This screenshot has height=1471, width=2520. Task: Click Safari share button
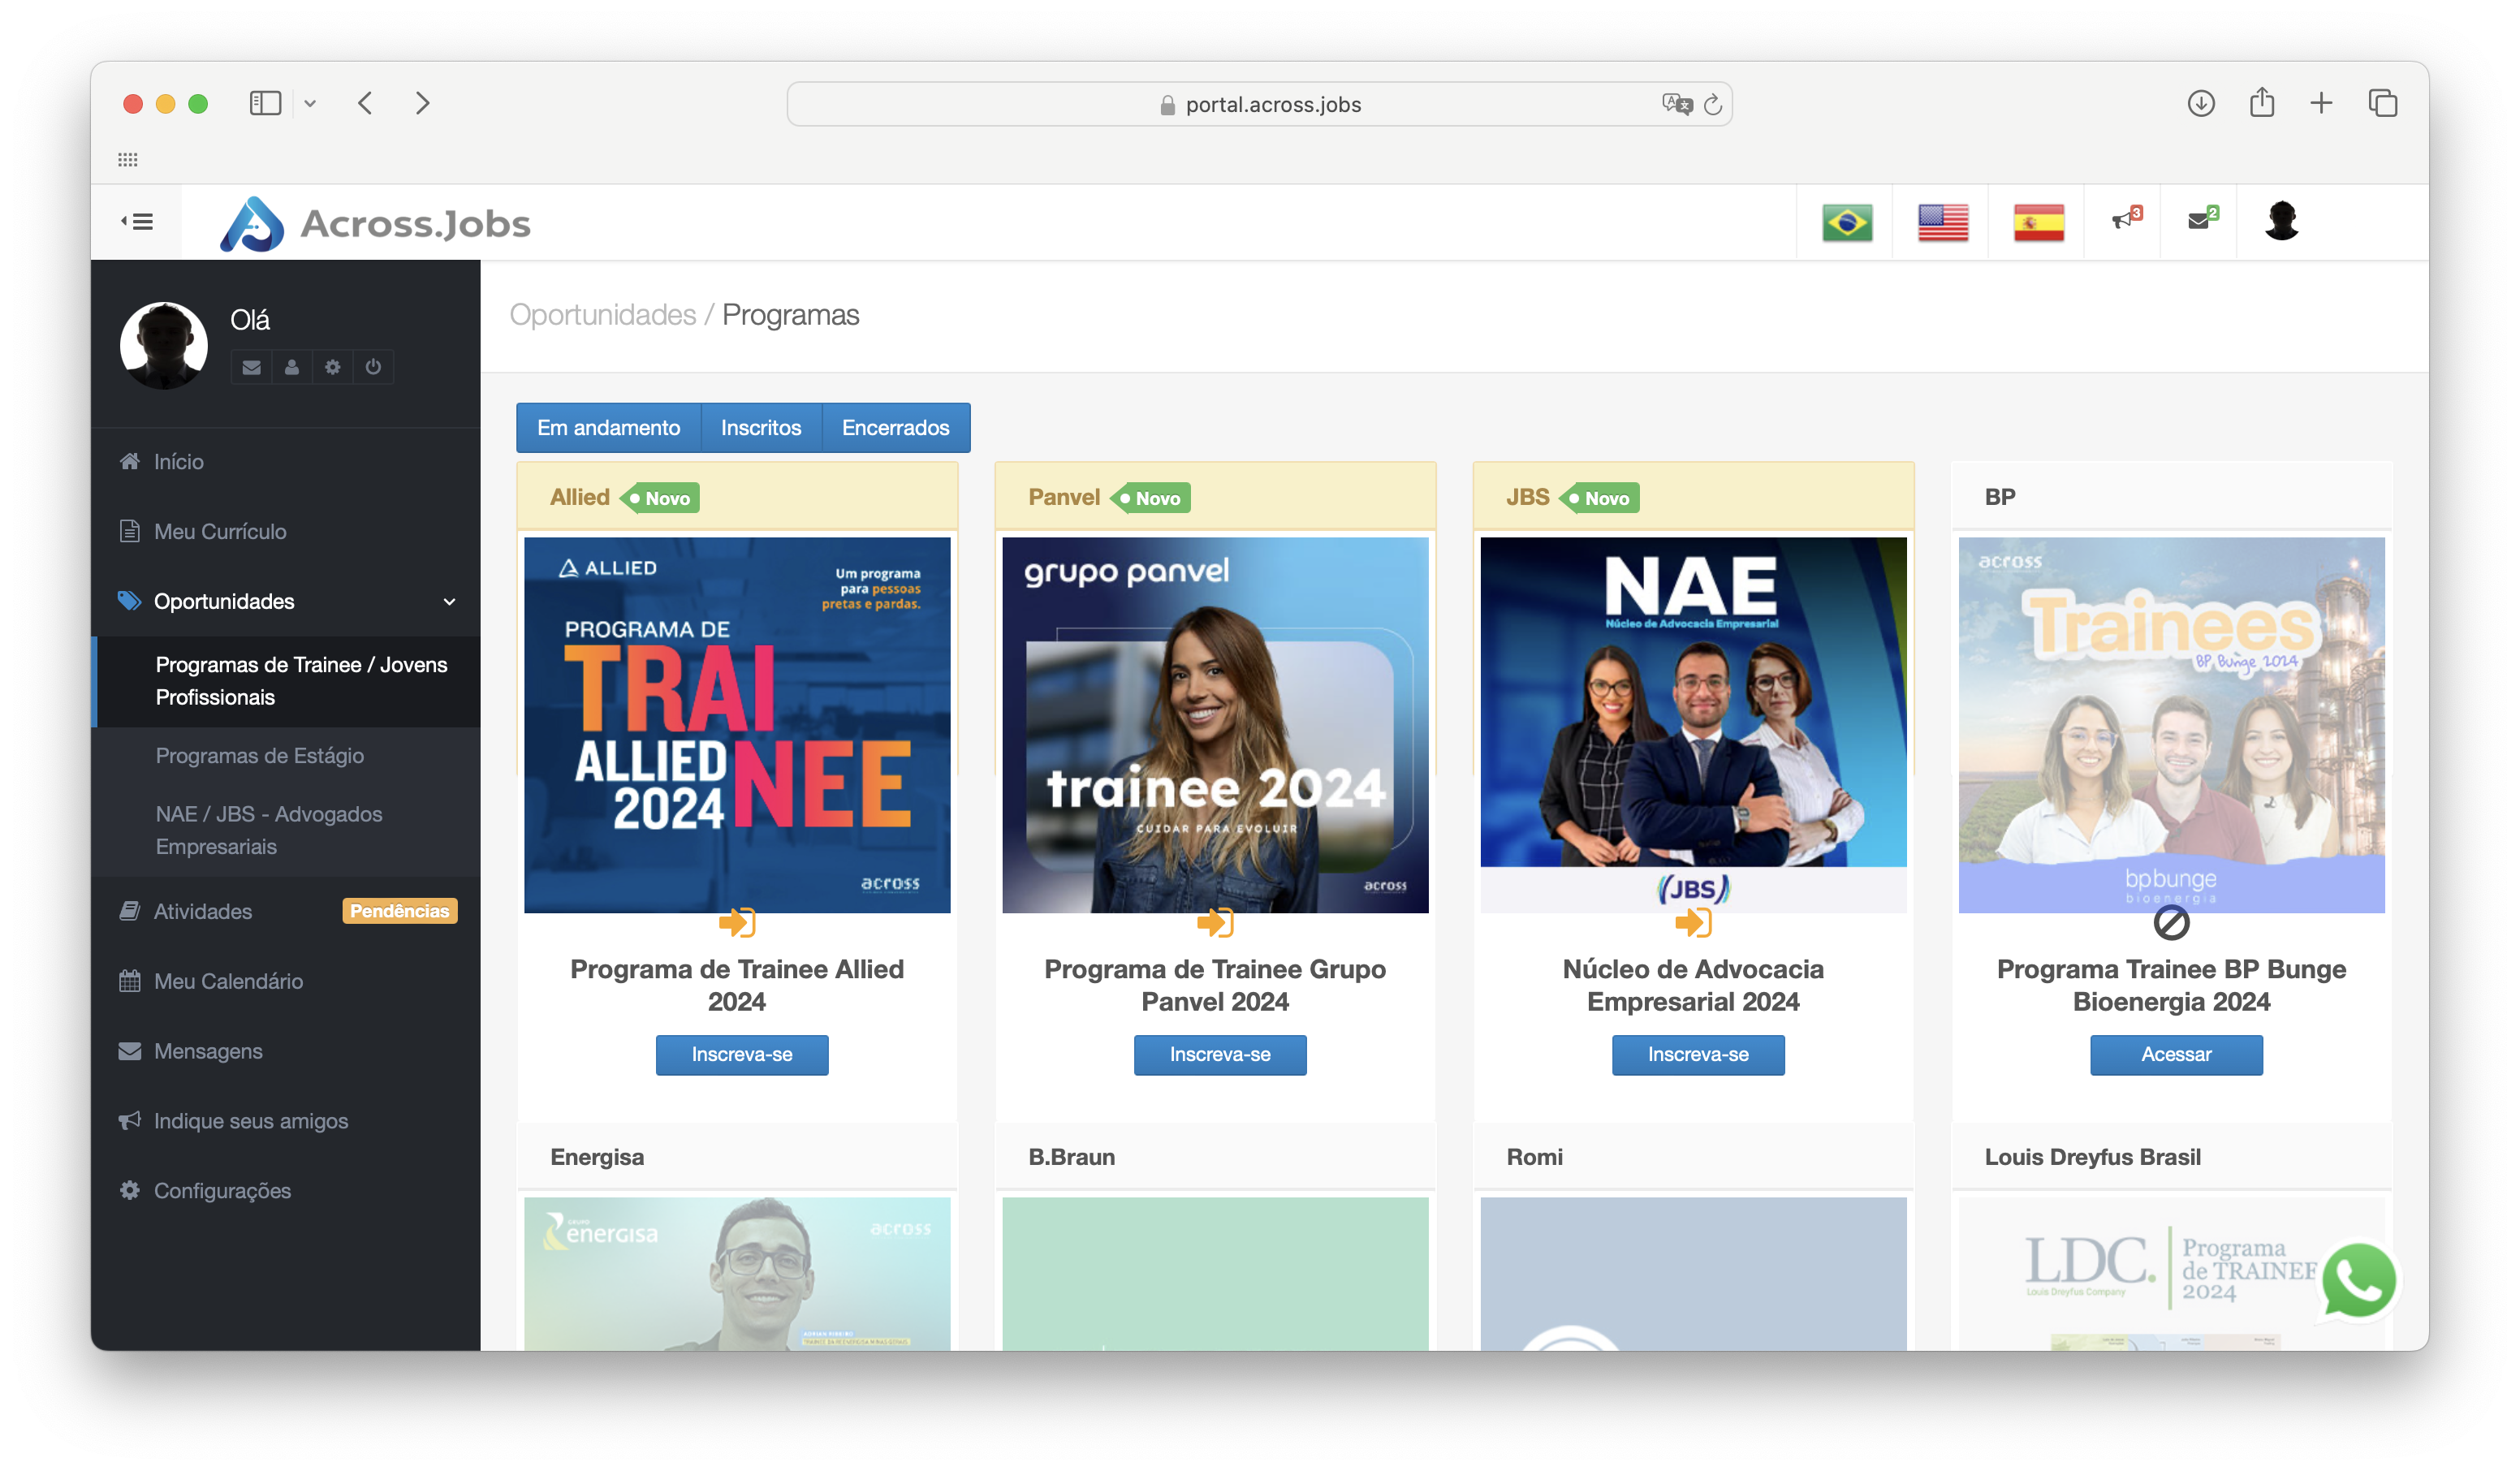click(x=2261, y=102)
